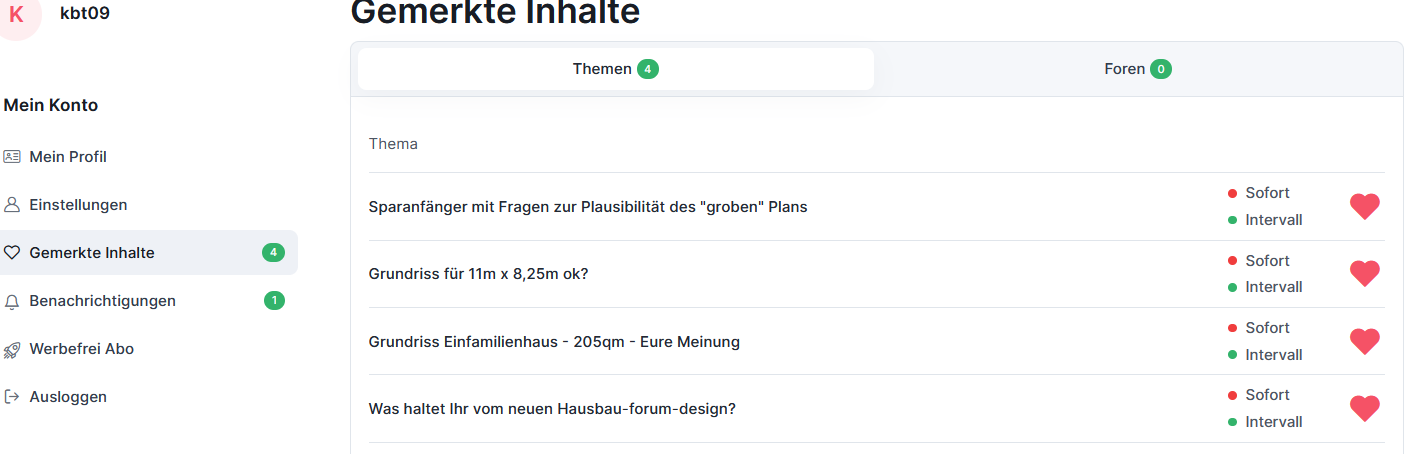The width and height of the screenshot is (1411, 454).
Task: Open the topic about the new Hausbau-forum-design
Action: (x=552, y=409)
